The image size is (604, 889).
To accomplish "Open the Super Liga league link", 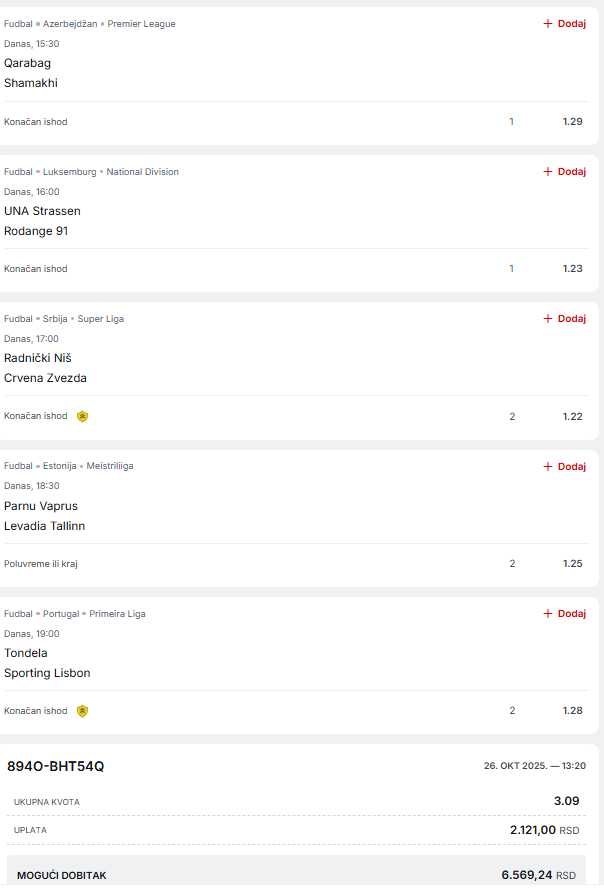I will click(x=101, y=319).
